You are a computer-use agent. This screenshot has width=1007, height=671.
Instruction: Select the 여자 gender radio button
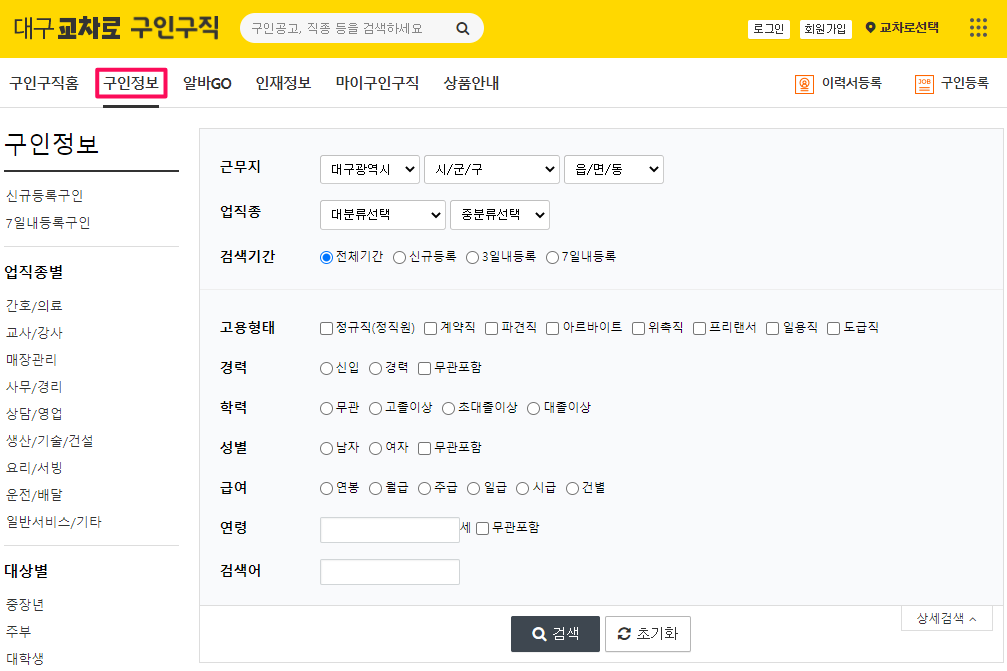tap(376, 447)
